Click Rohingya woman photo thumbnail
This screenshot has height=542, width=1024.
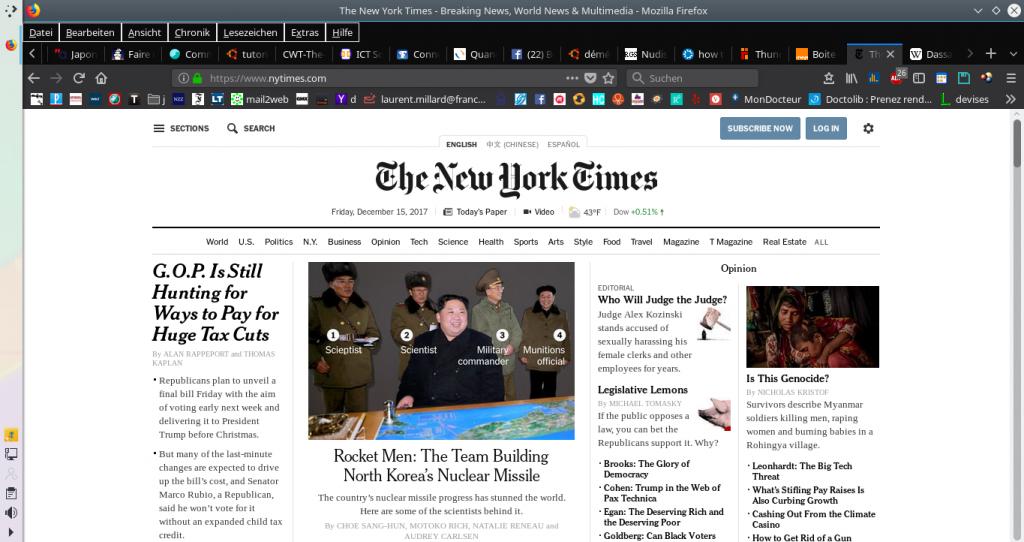(x=812, y=327)
